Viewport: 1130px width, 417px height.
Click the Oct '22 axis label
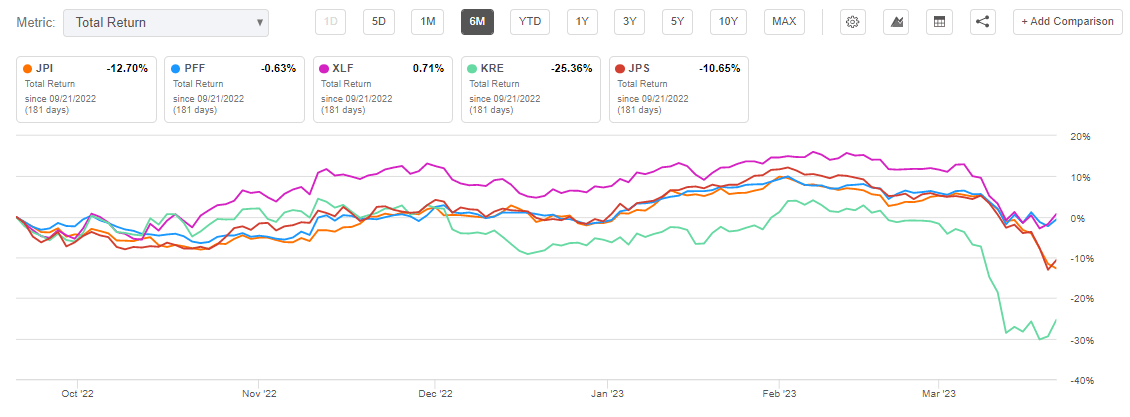tap(79, 394)
